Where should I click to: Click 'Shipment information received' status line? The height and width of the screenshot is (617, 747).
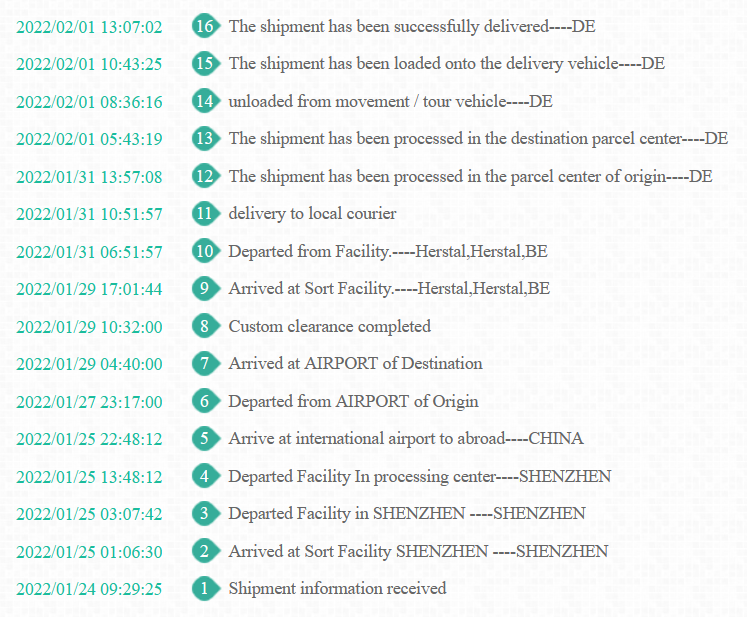pos(337,588)
